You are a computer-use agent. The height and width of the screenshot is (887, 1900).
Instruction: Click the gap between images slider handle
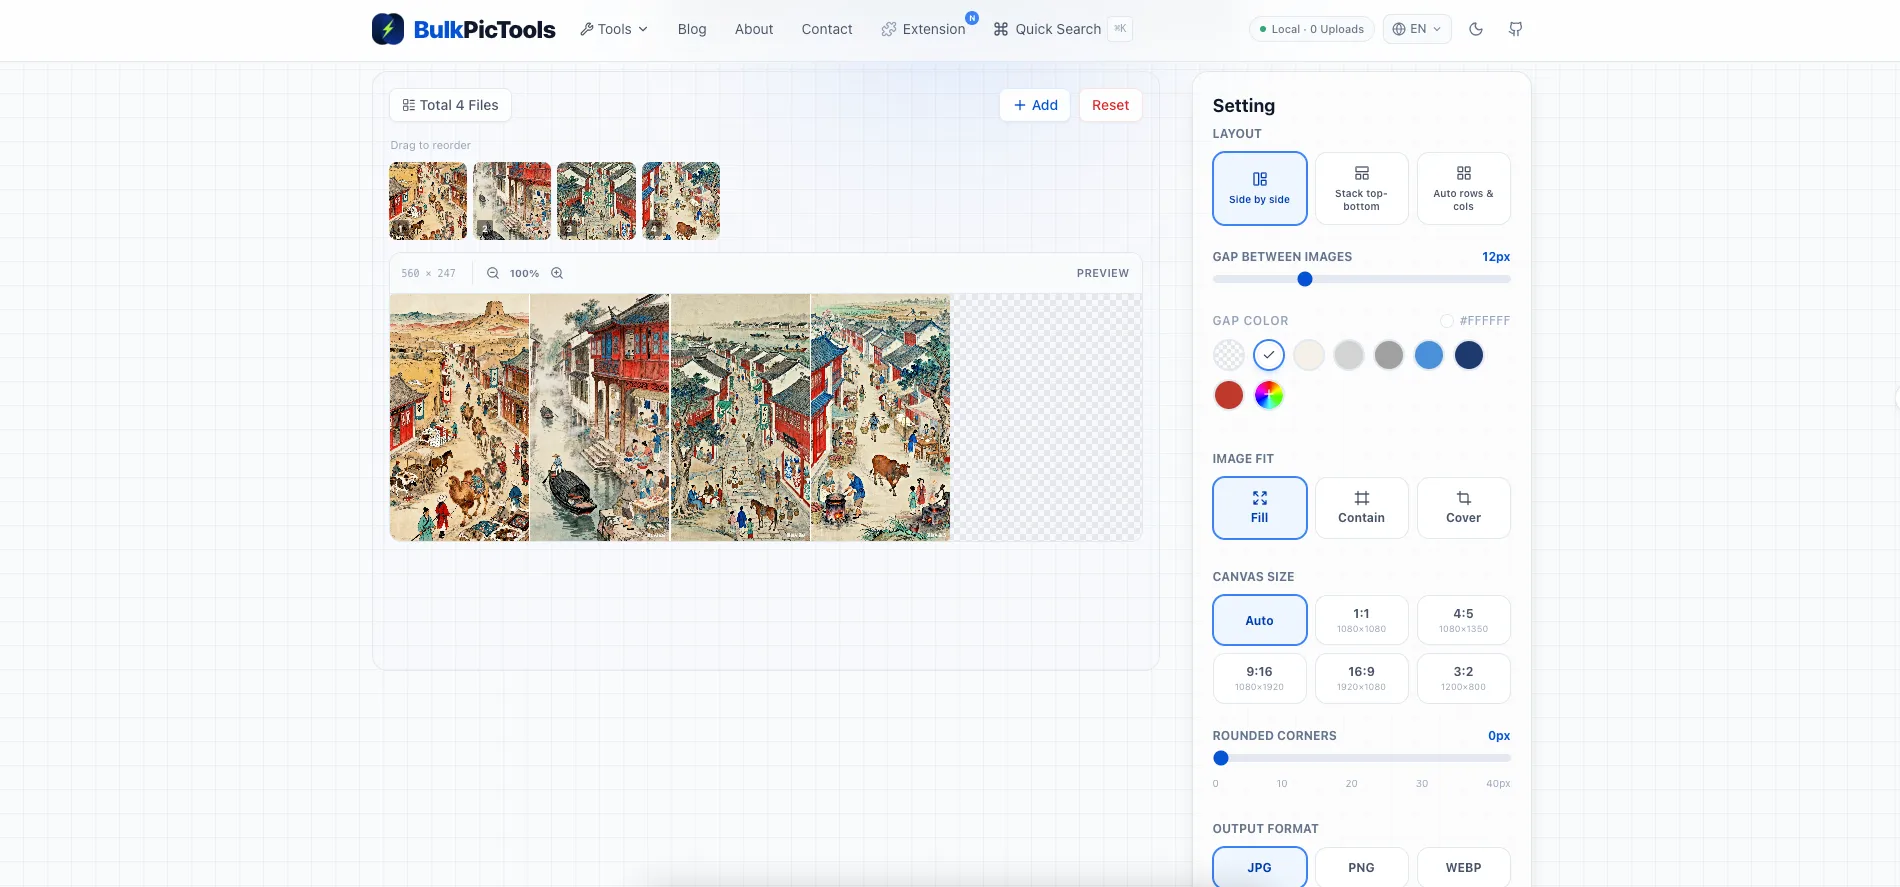1305,279
